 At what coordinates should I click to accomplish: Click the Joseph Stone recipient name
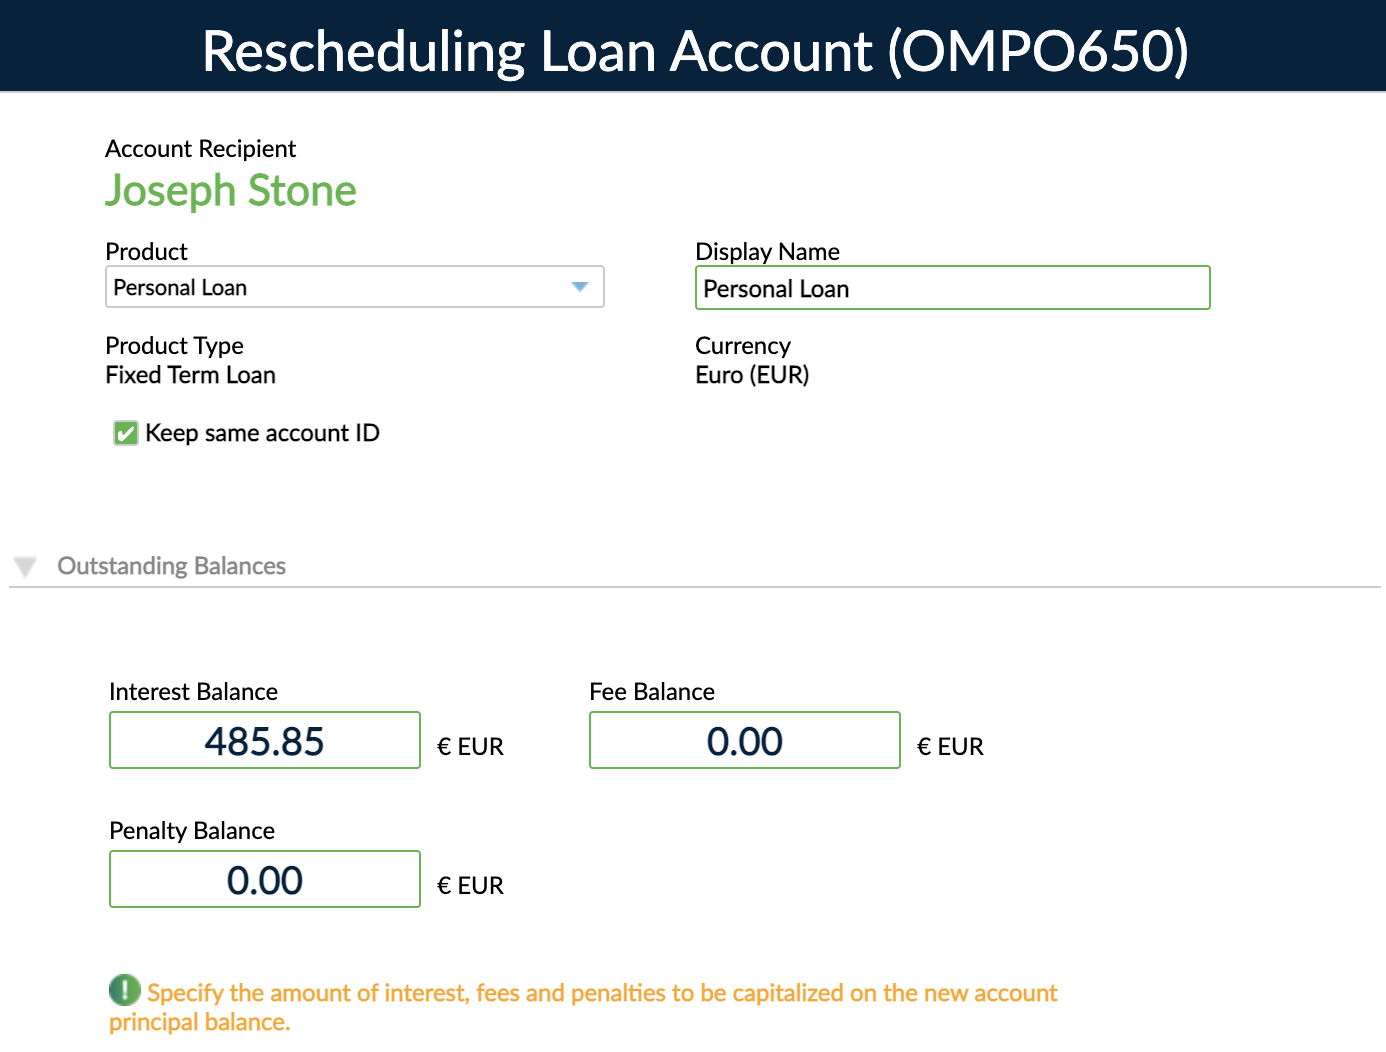pyautogui.click(x=230, y=190)
